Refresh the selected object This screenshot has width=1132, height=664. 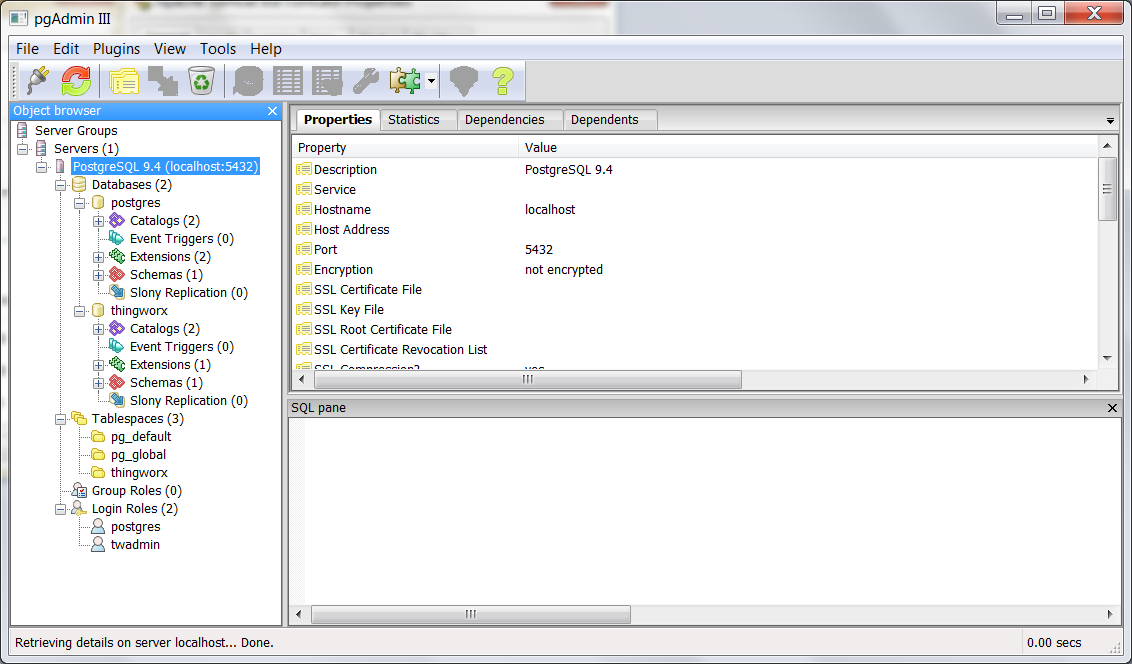76,81
